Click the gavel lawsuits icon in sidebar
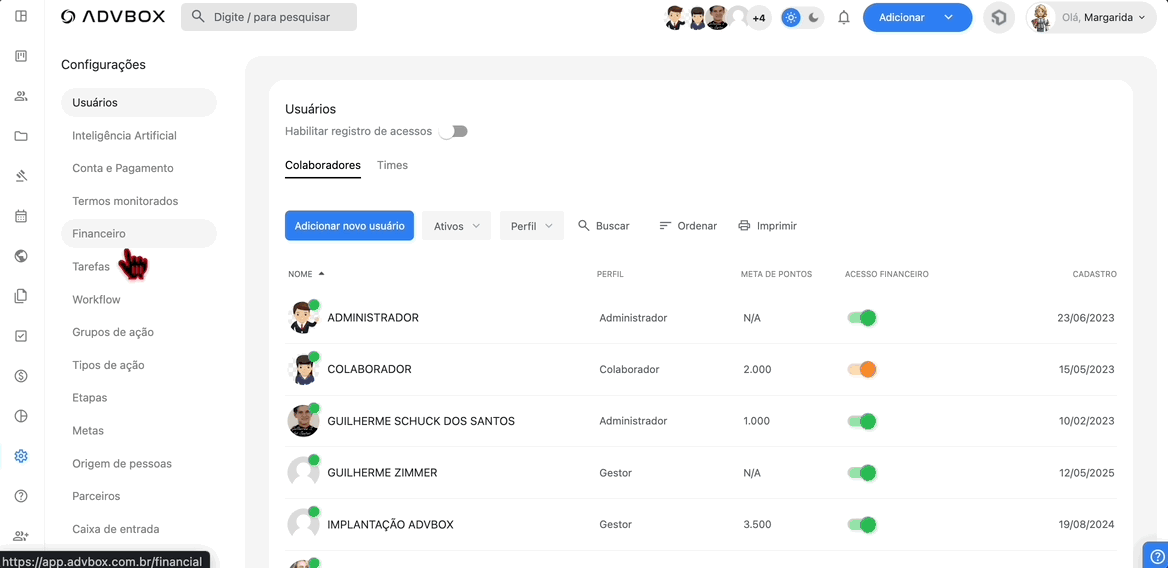Image resolution: width=1168 pixels, height=568 pixels. [21, 176]
